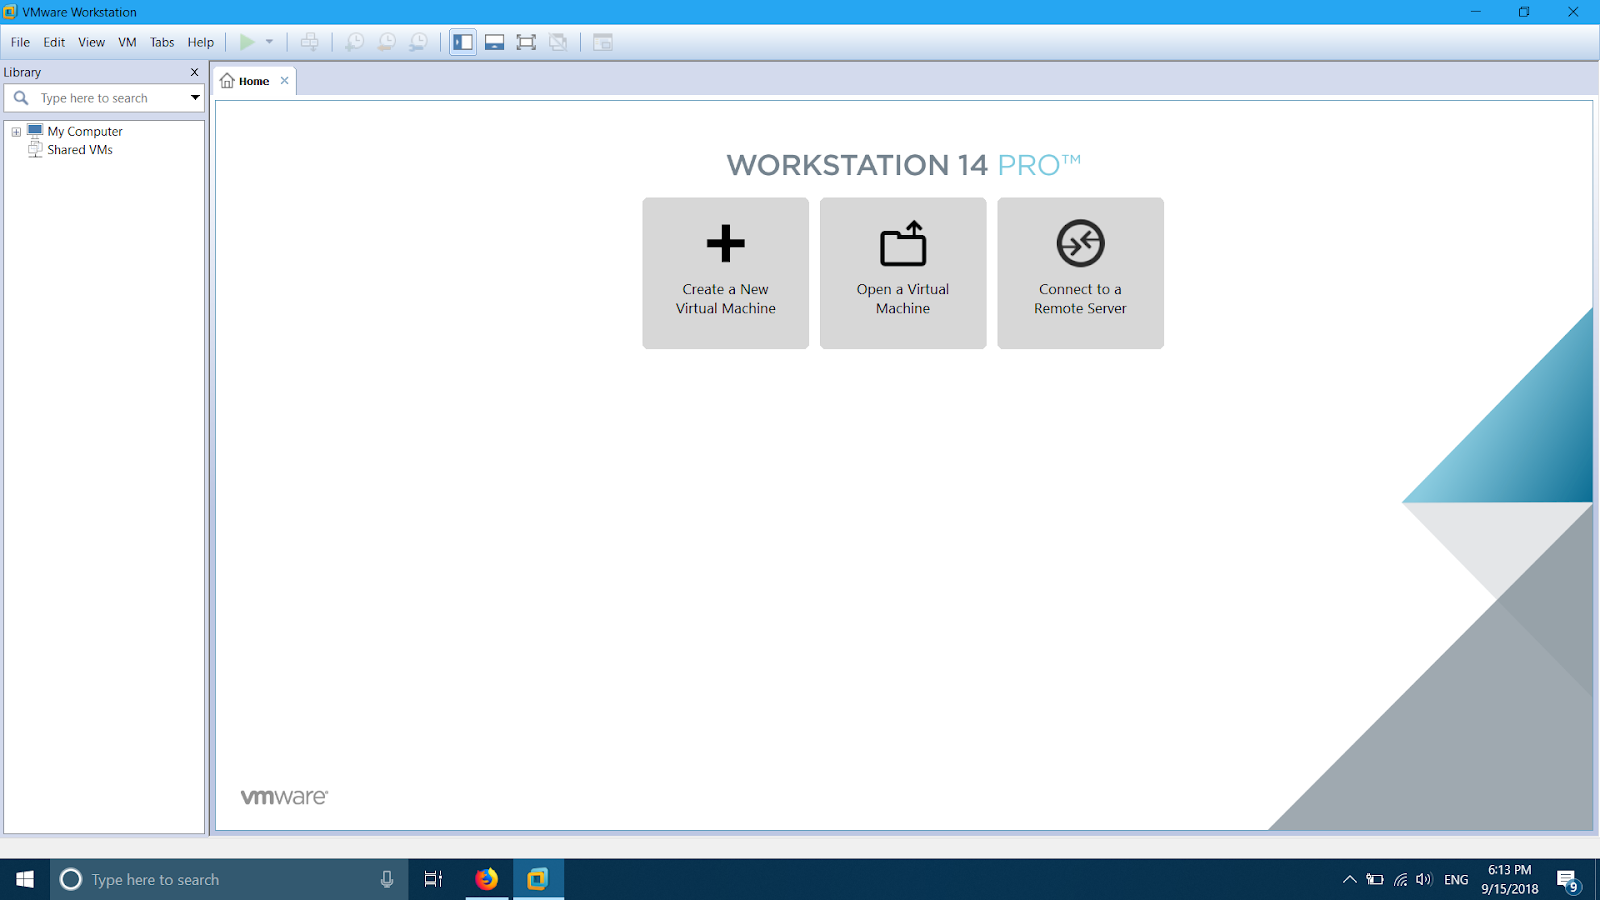Image resolution: width=1600 pixels, height=900 pixels.
Task: Connect to a Remote Server
Action: (1080, 273)
